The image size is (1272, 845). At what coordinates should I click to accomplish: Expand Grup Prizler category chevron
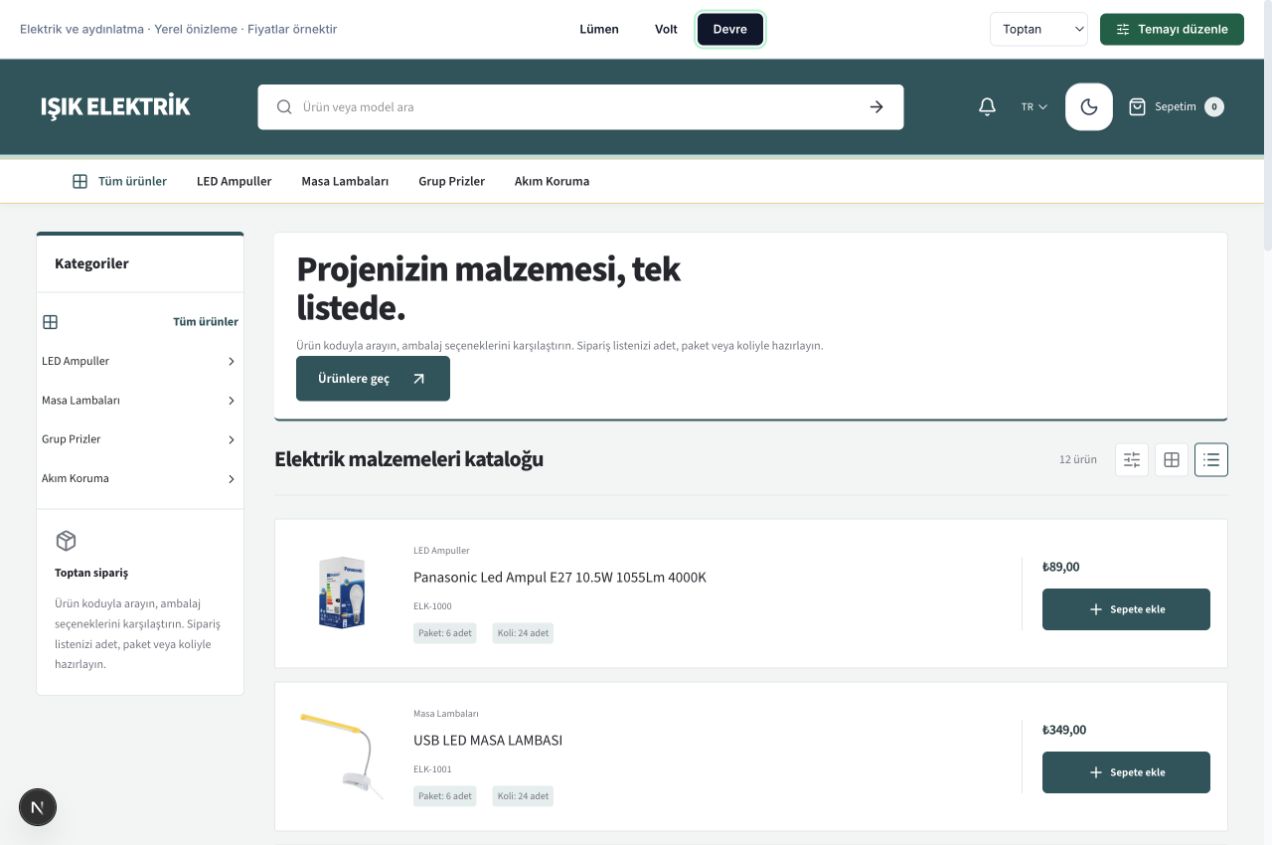point(231,439)
